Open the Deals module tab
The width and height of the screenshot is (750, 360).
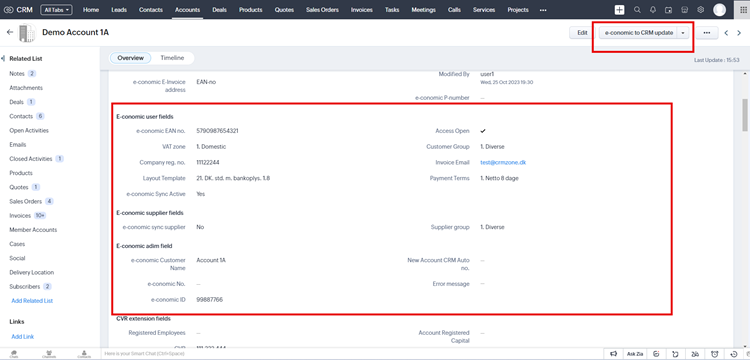[x=219, y=10]
